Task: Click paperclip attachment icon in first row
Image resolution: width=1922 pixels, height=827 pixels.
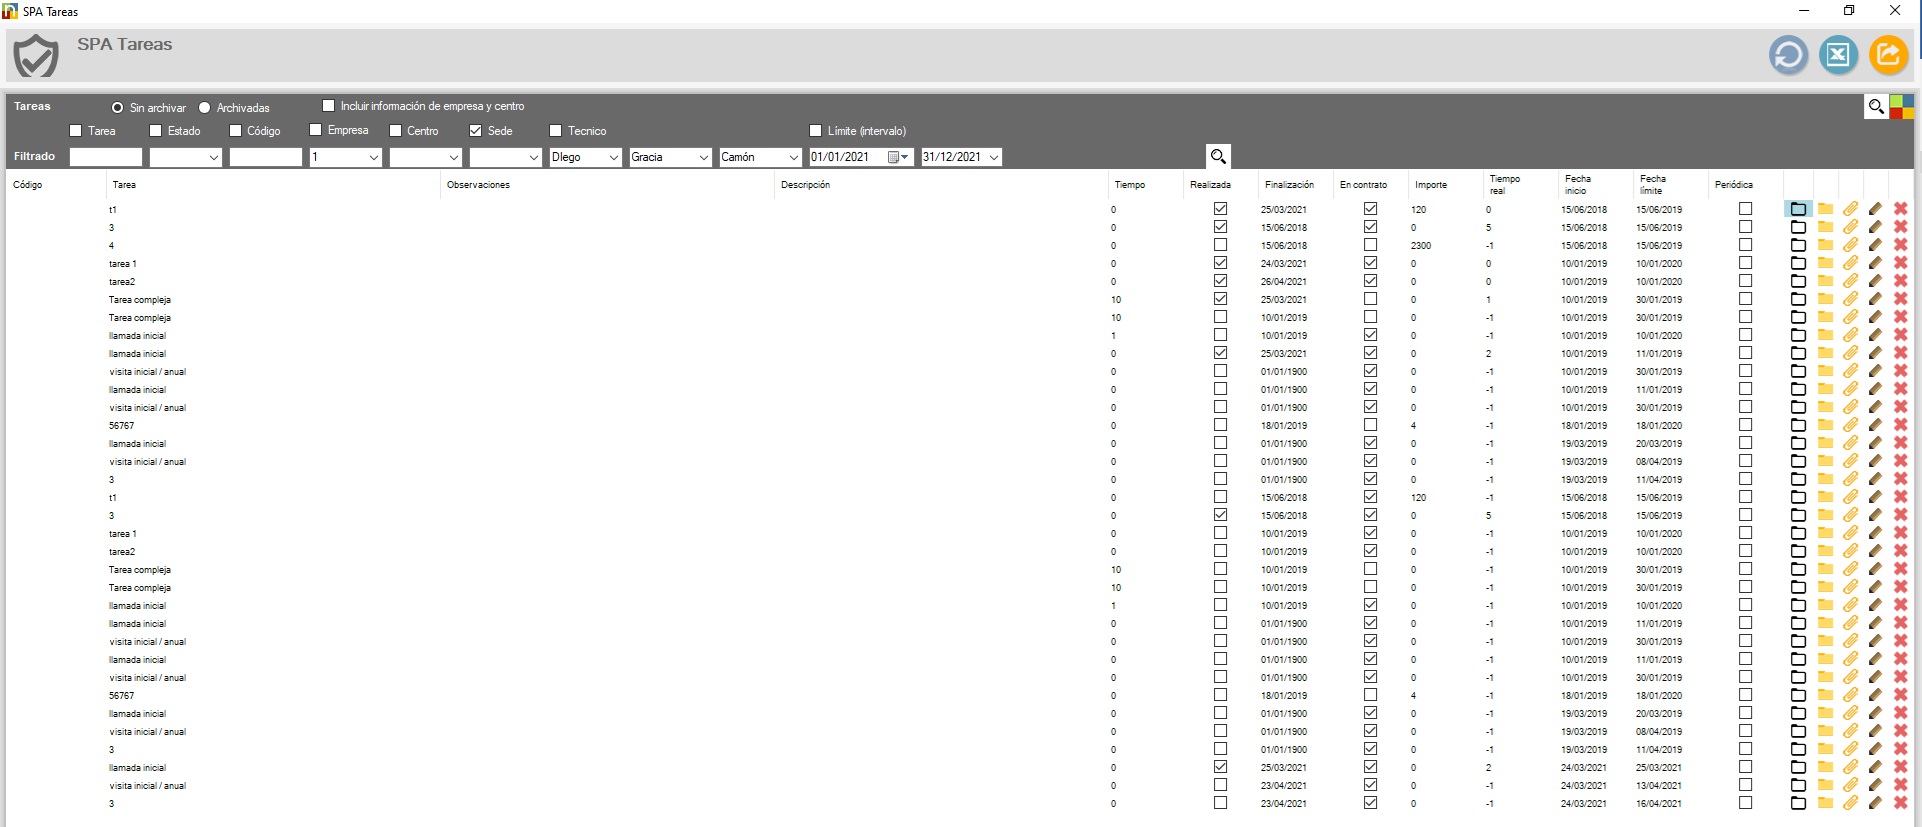Action: (x=1850, y=209)
